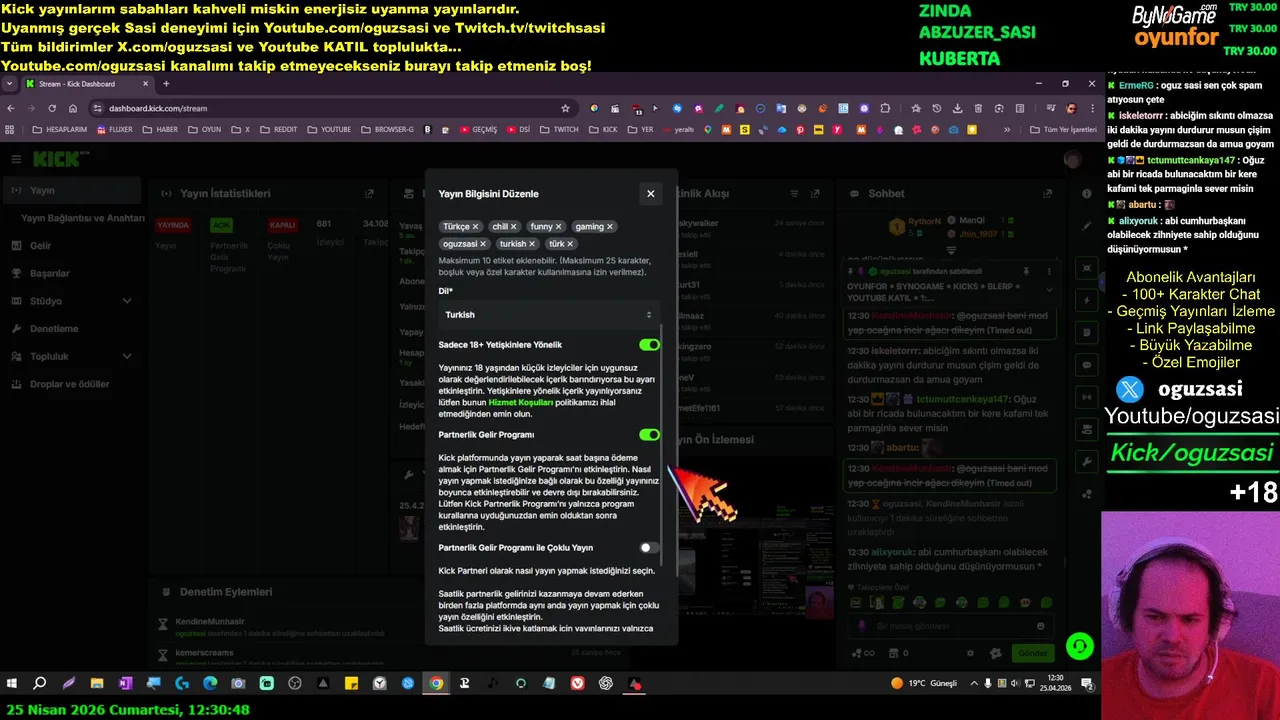Viewport: 1280px width, 720px height.
Task: Open pinned message three-dot options
Action: point(1049,271)
